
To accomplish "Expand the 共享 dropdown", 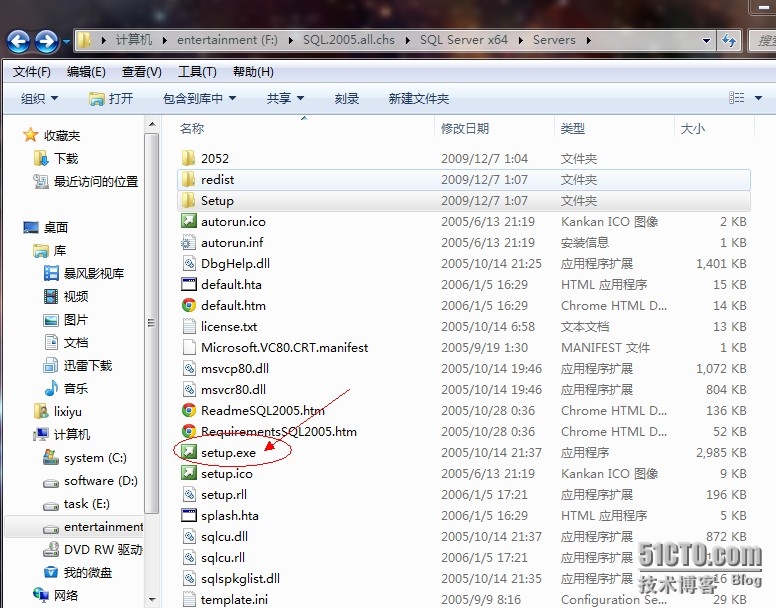I will (285, 98).
